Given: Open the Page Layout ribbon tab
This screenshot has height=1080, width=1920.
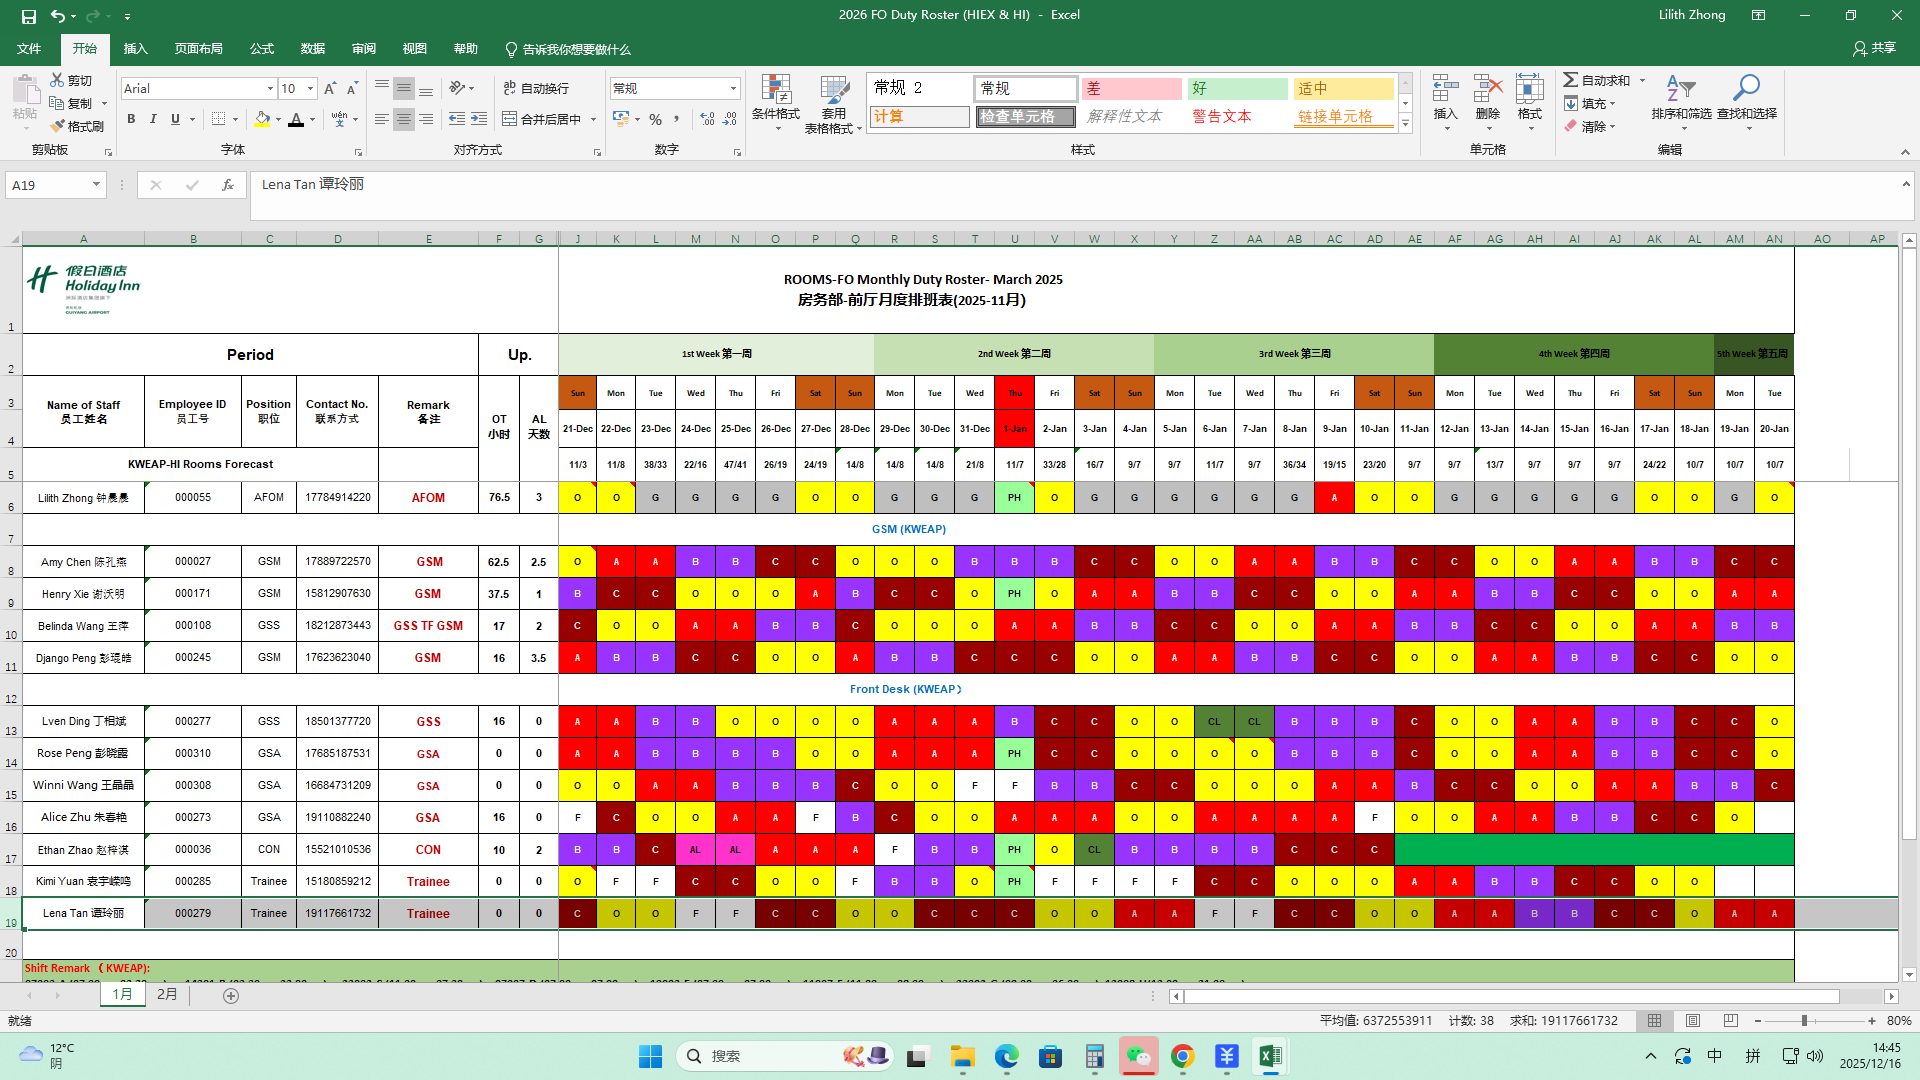Looking at the screenshot, I should (x=198, y=49).
